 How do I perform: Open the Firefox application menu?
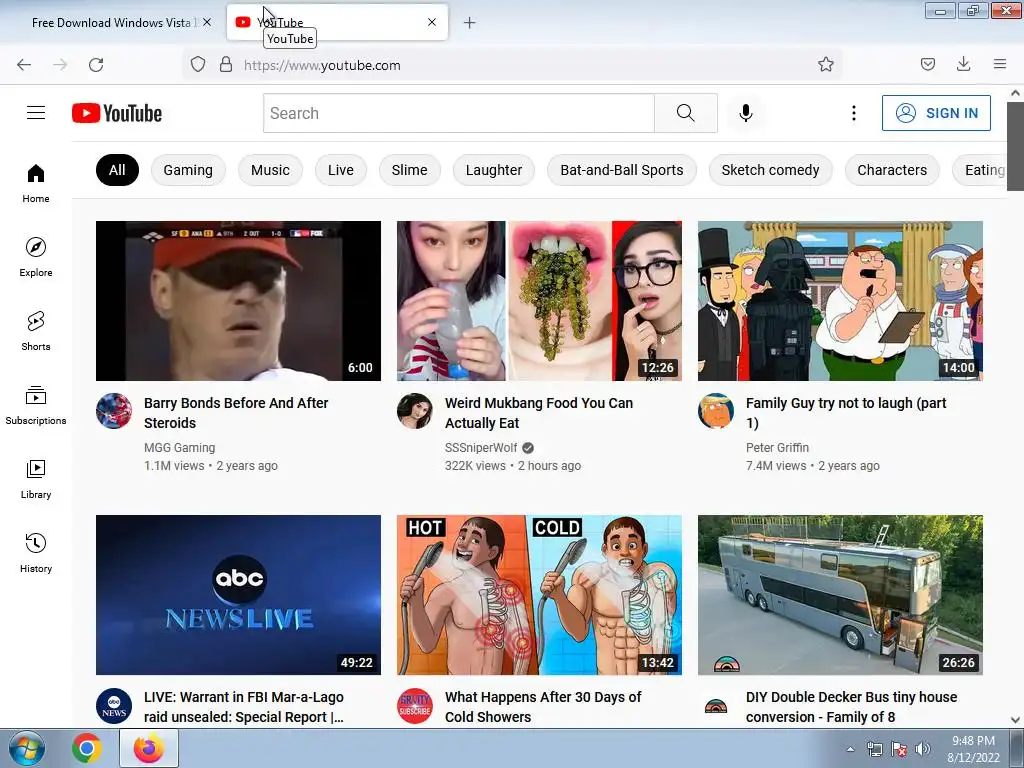click(x=999, y=65)
